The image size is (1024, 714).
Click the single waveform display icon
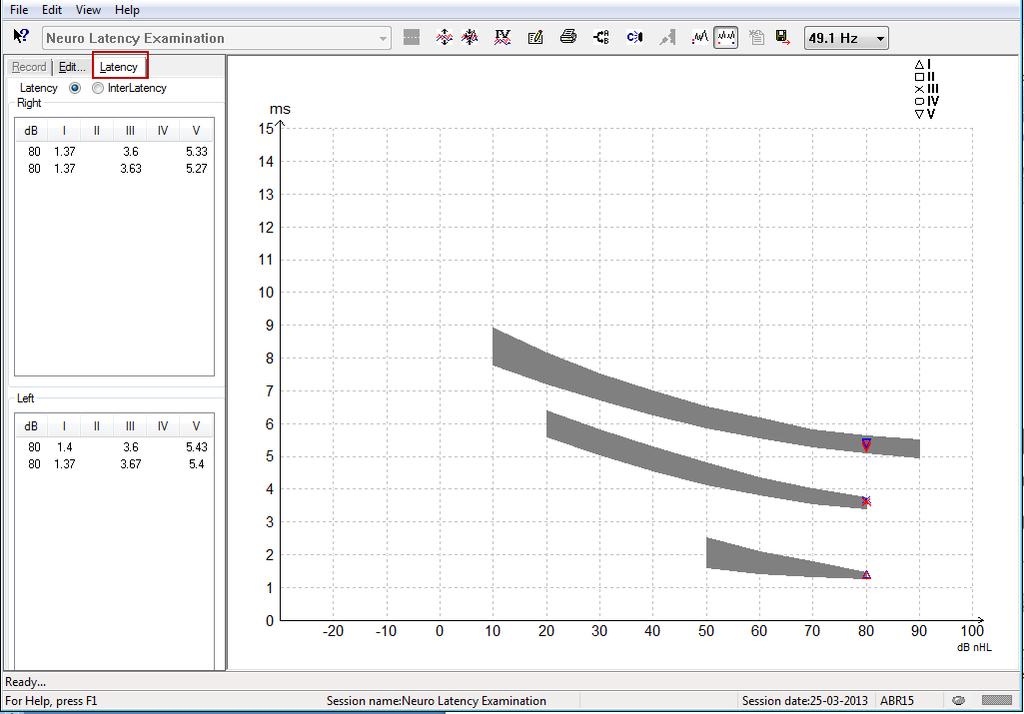(700, 37)
